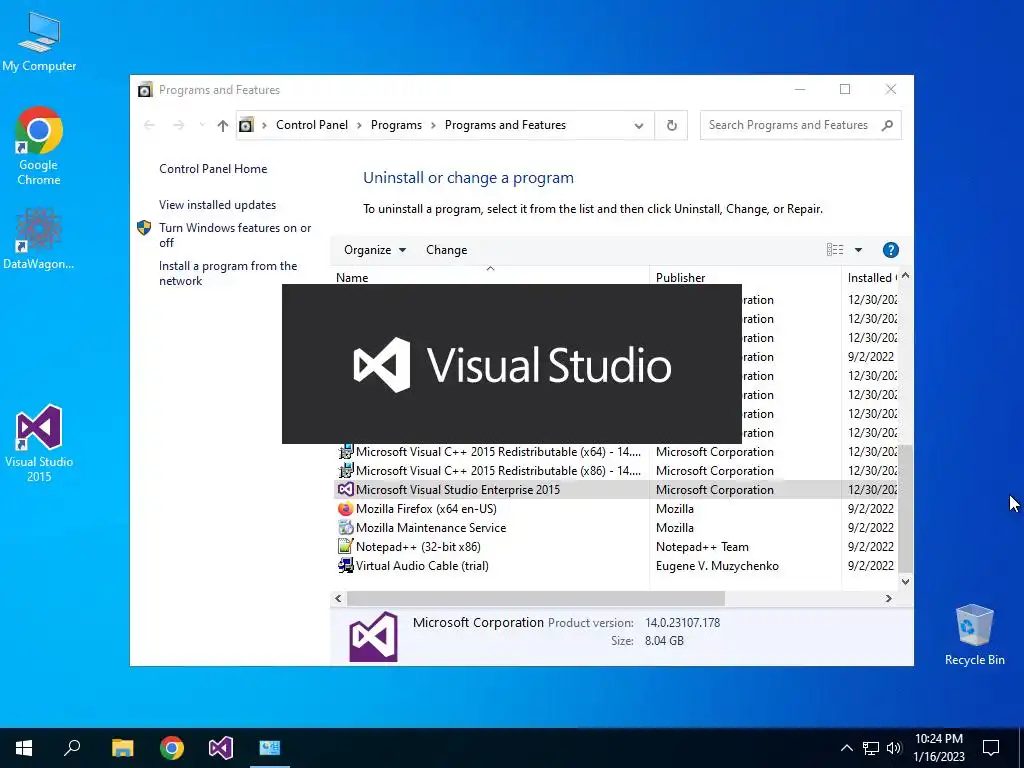Open network status tray icon
The width and height of the screenshot is (1024, 768).
[x=871, y=748]
